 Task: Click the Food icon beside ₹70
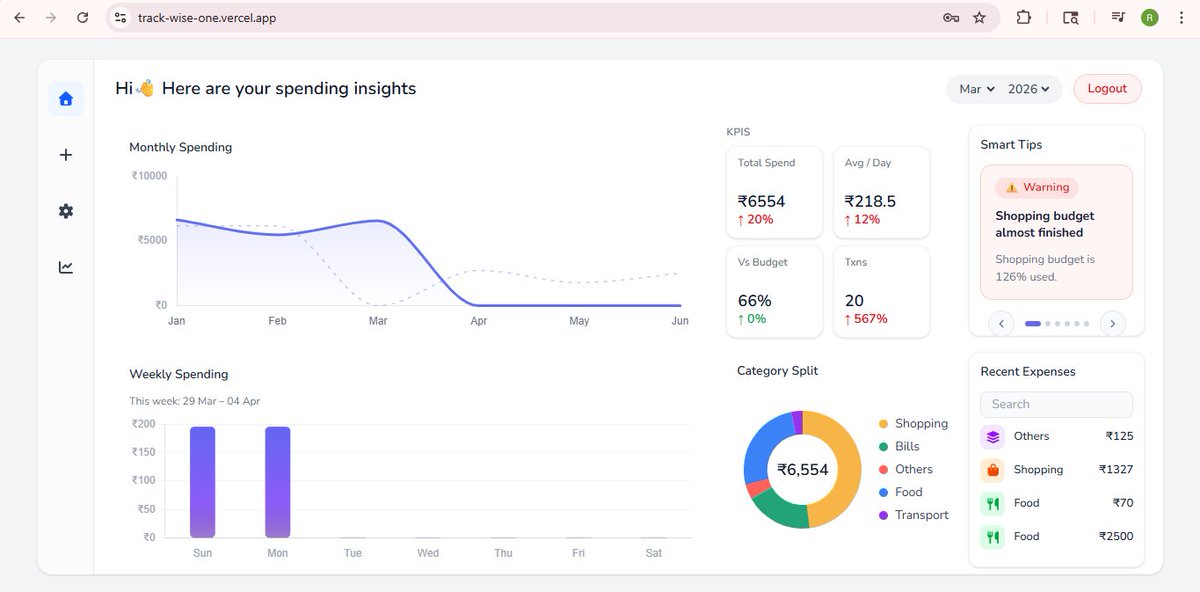992,504
